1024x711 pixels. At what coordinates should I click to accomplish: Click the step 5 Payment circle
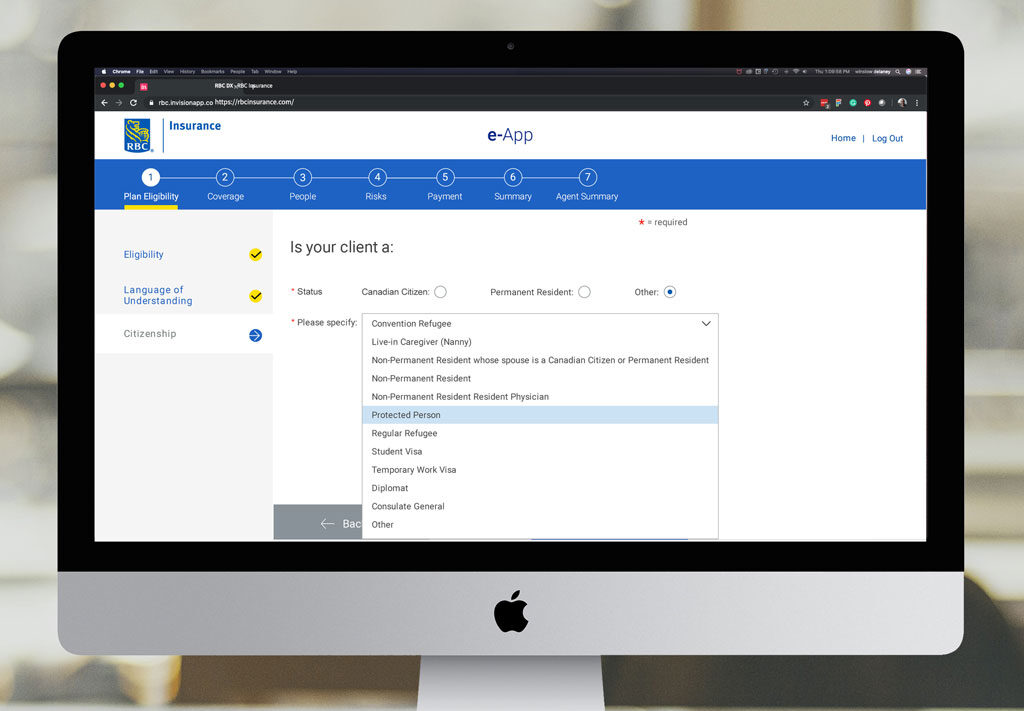pos(445,178)
